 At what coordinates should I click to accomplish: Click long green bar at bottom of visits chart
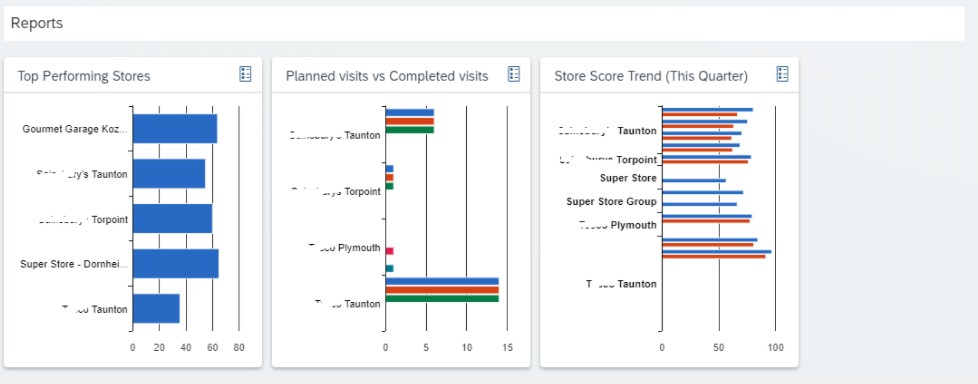442,299
